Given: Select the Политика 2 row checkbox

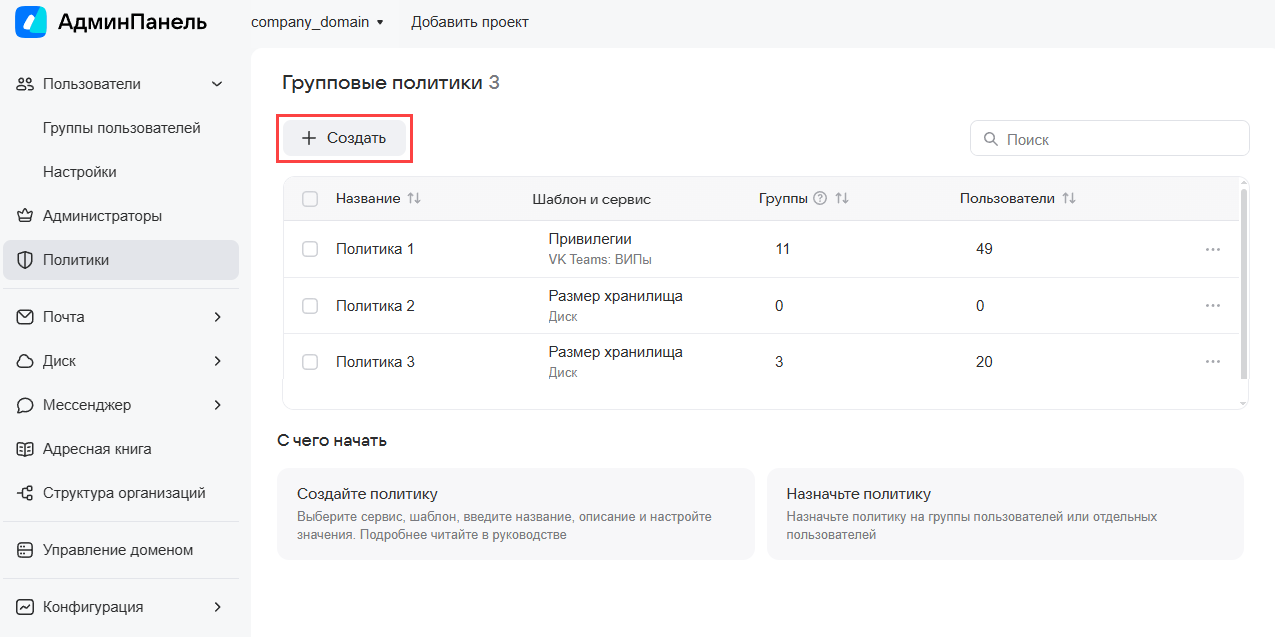Looking at the screenshot, I should pyautogui.click(x=310, y=306).
